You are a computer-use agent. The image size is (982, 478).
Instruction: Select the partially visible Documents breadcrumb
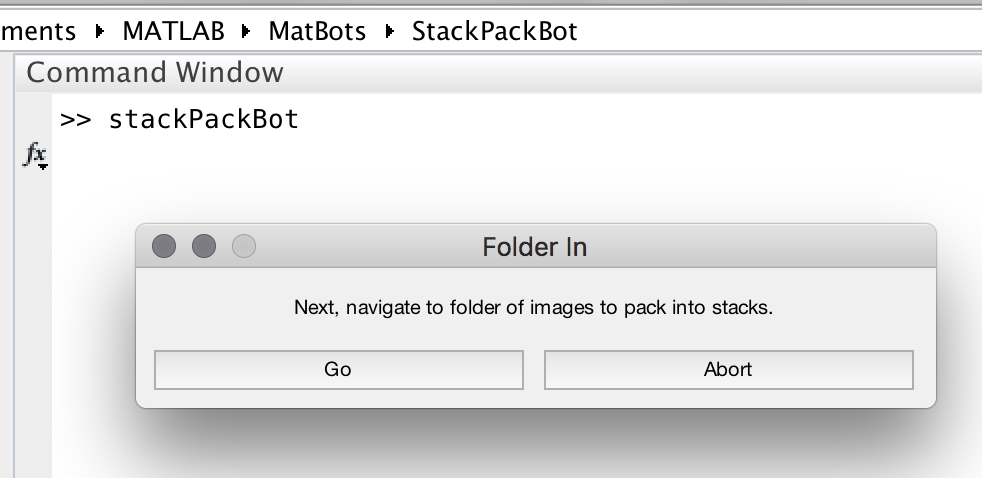[38, 31]
